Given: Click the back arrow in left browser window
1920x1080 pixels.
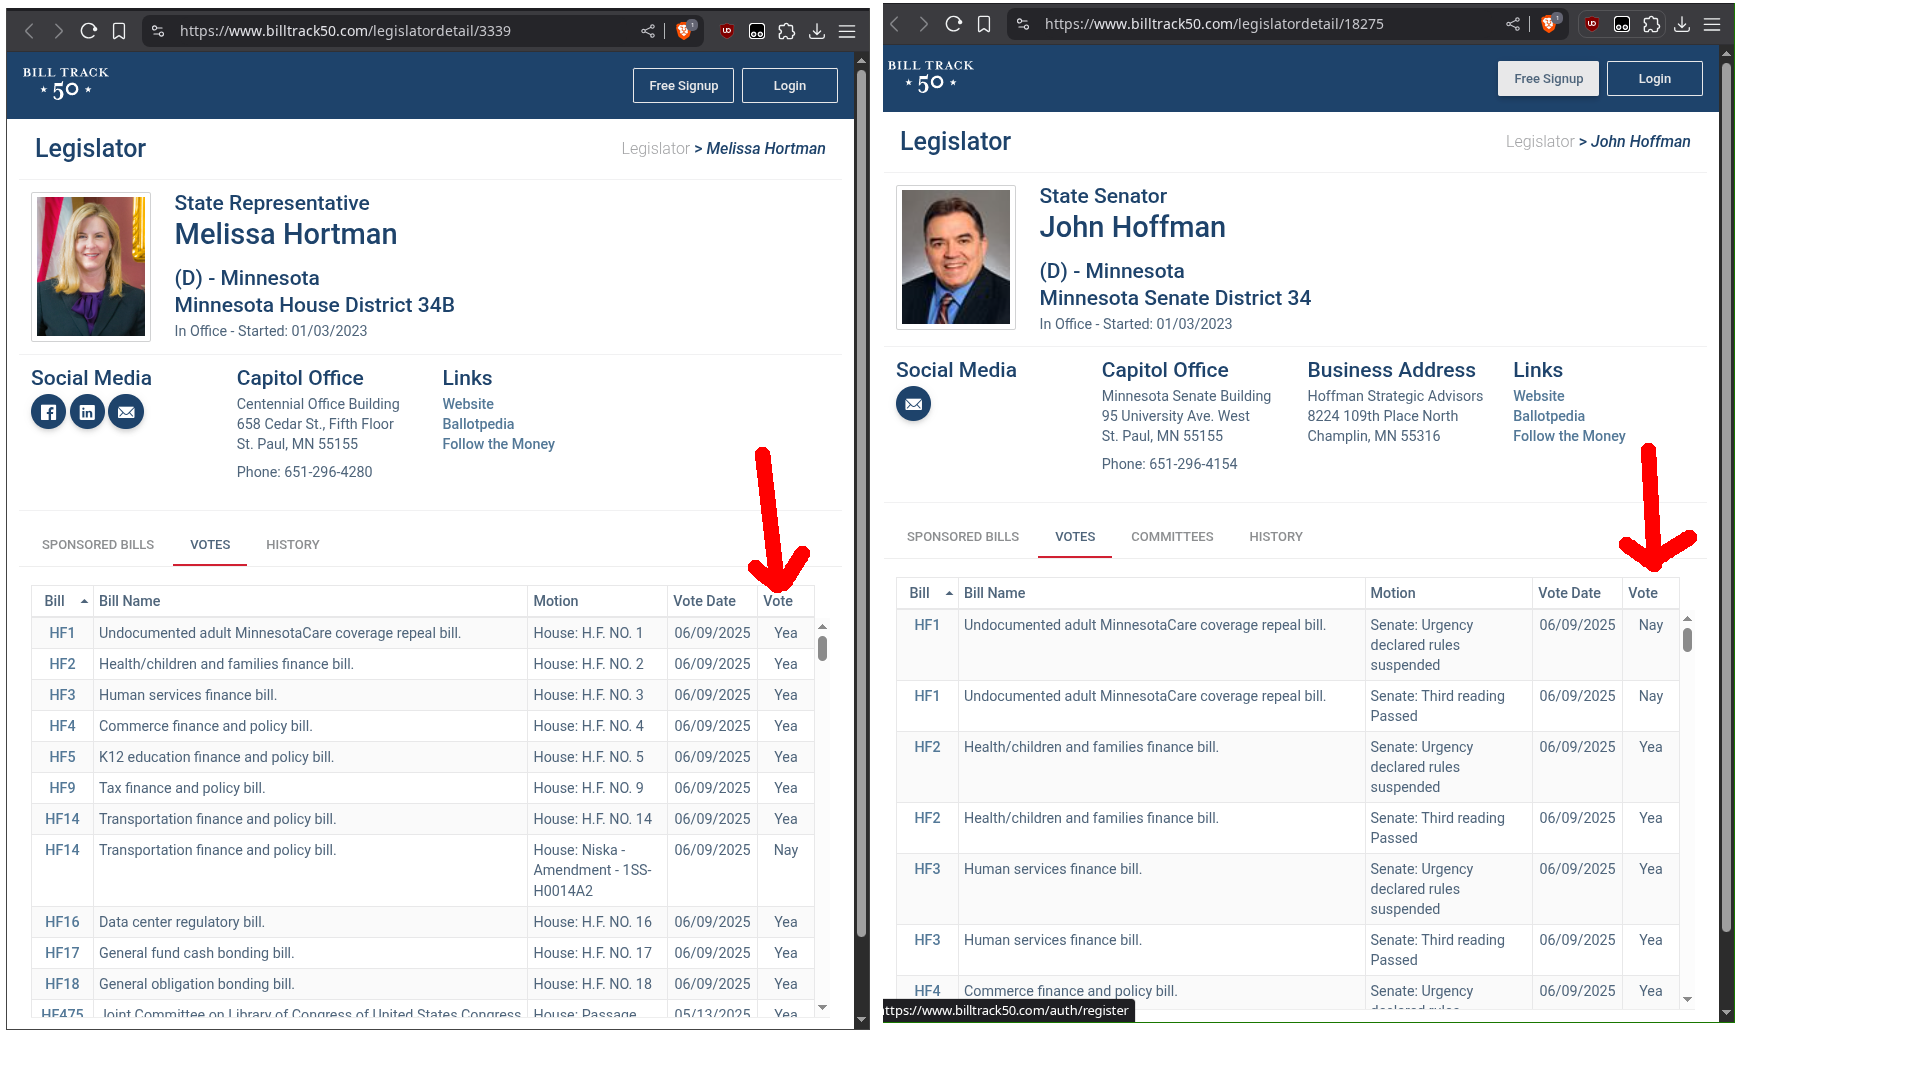Looking at the screenshot, I should (30, 31).
